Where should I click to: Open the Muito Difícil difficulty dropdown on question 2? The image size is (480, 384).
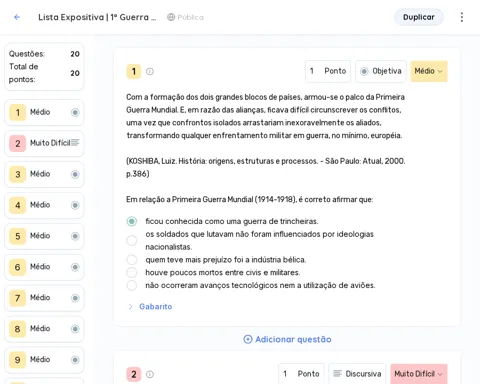419,374
